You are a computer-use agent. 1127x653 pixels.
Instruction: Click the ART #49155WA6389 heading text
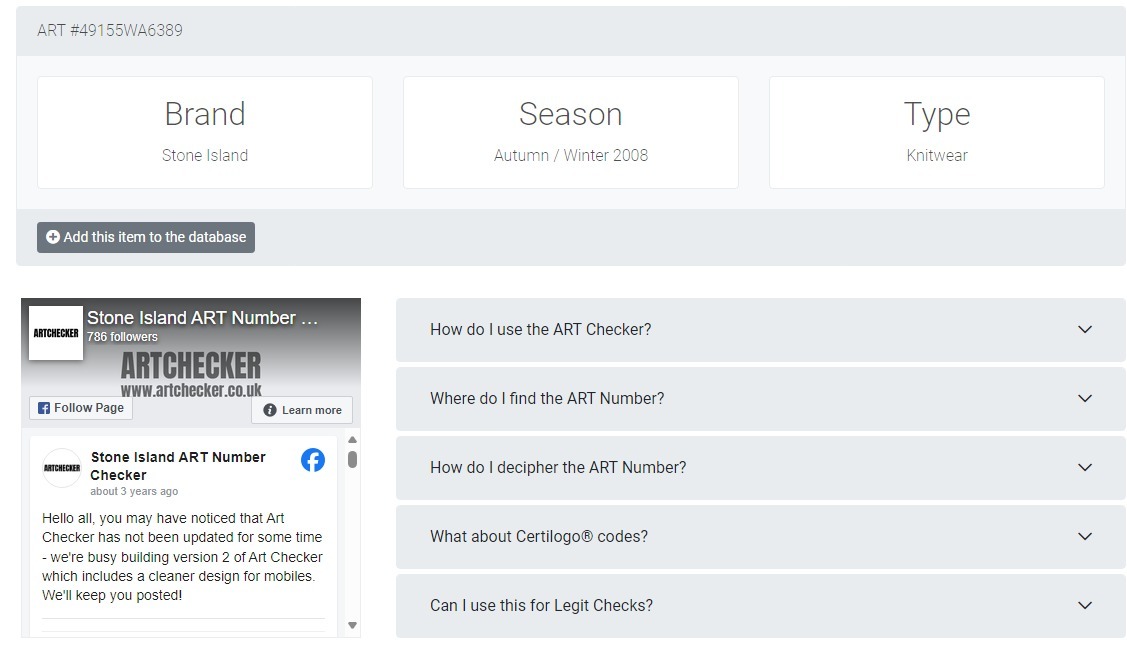(110, 30)
